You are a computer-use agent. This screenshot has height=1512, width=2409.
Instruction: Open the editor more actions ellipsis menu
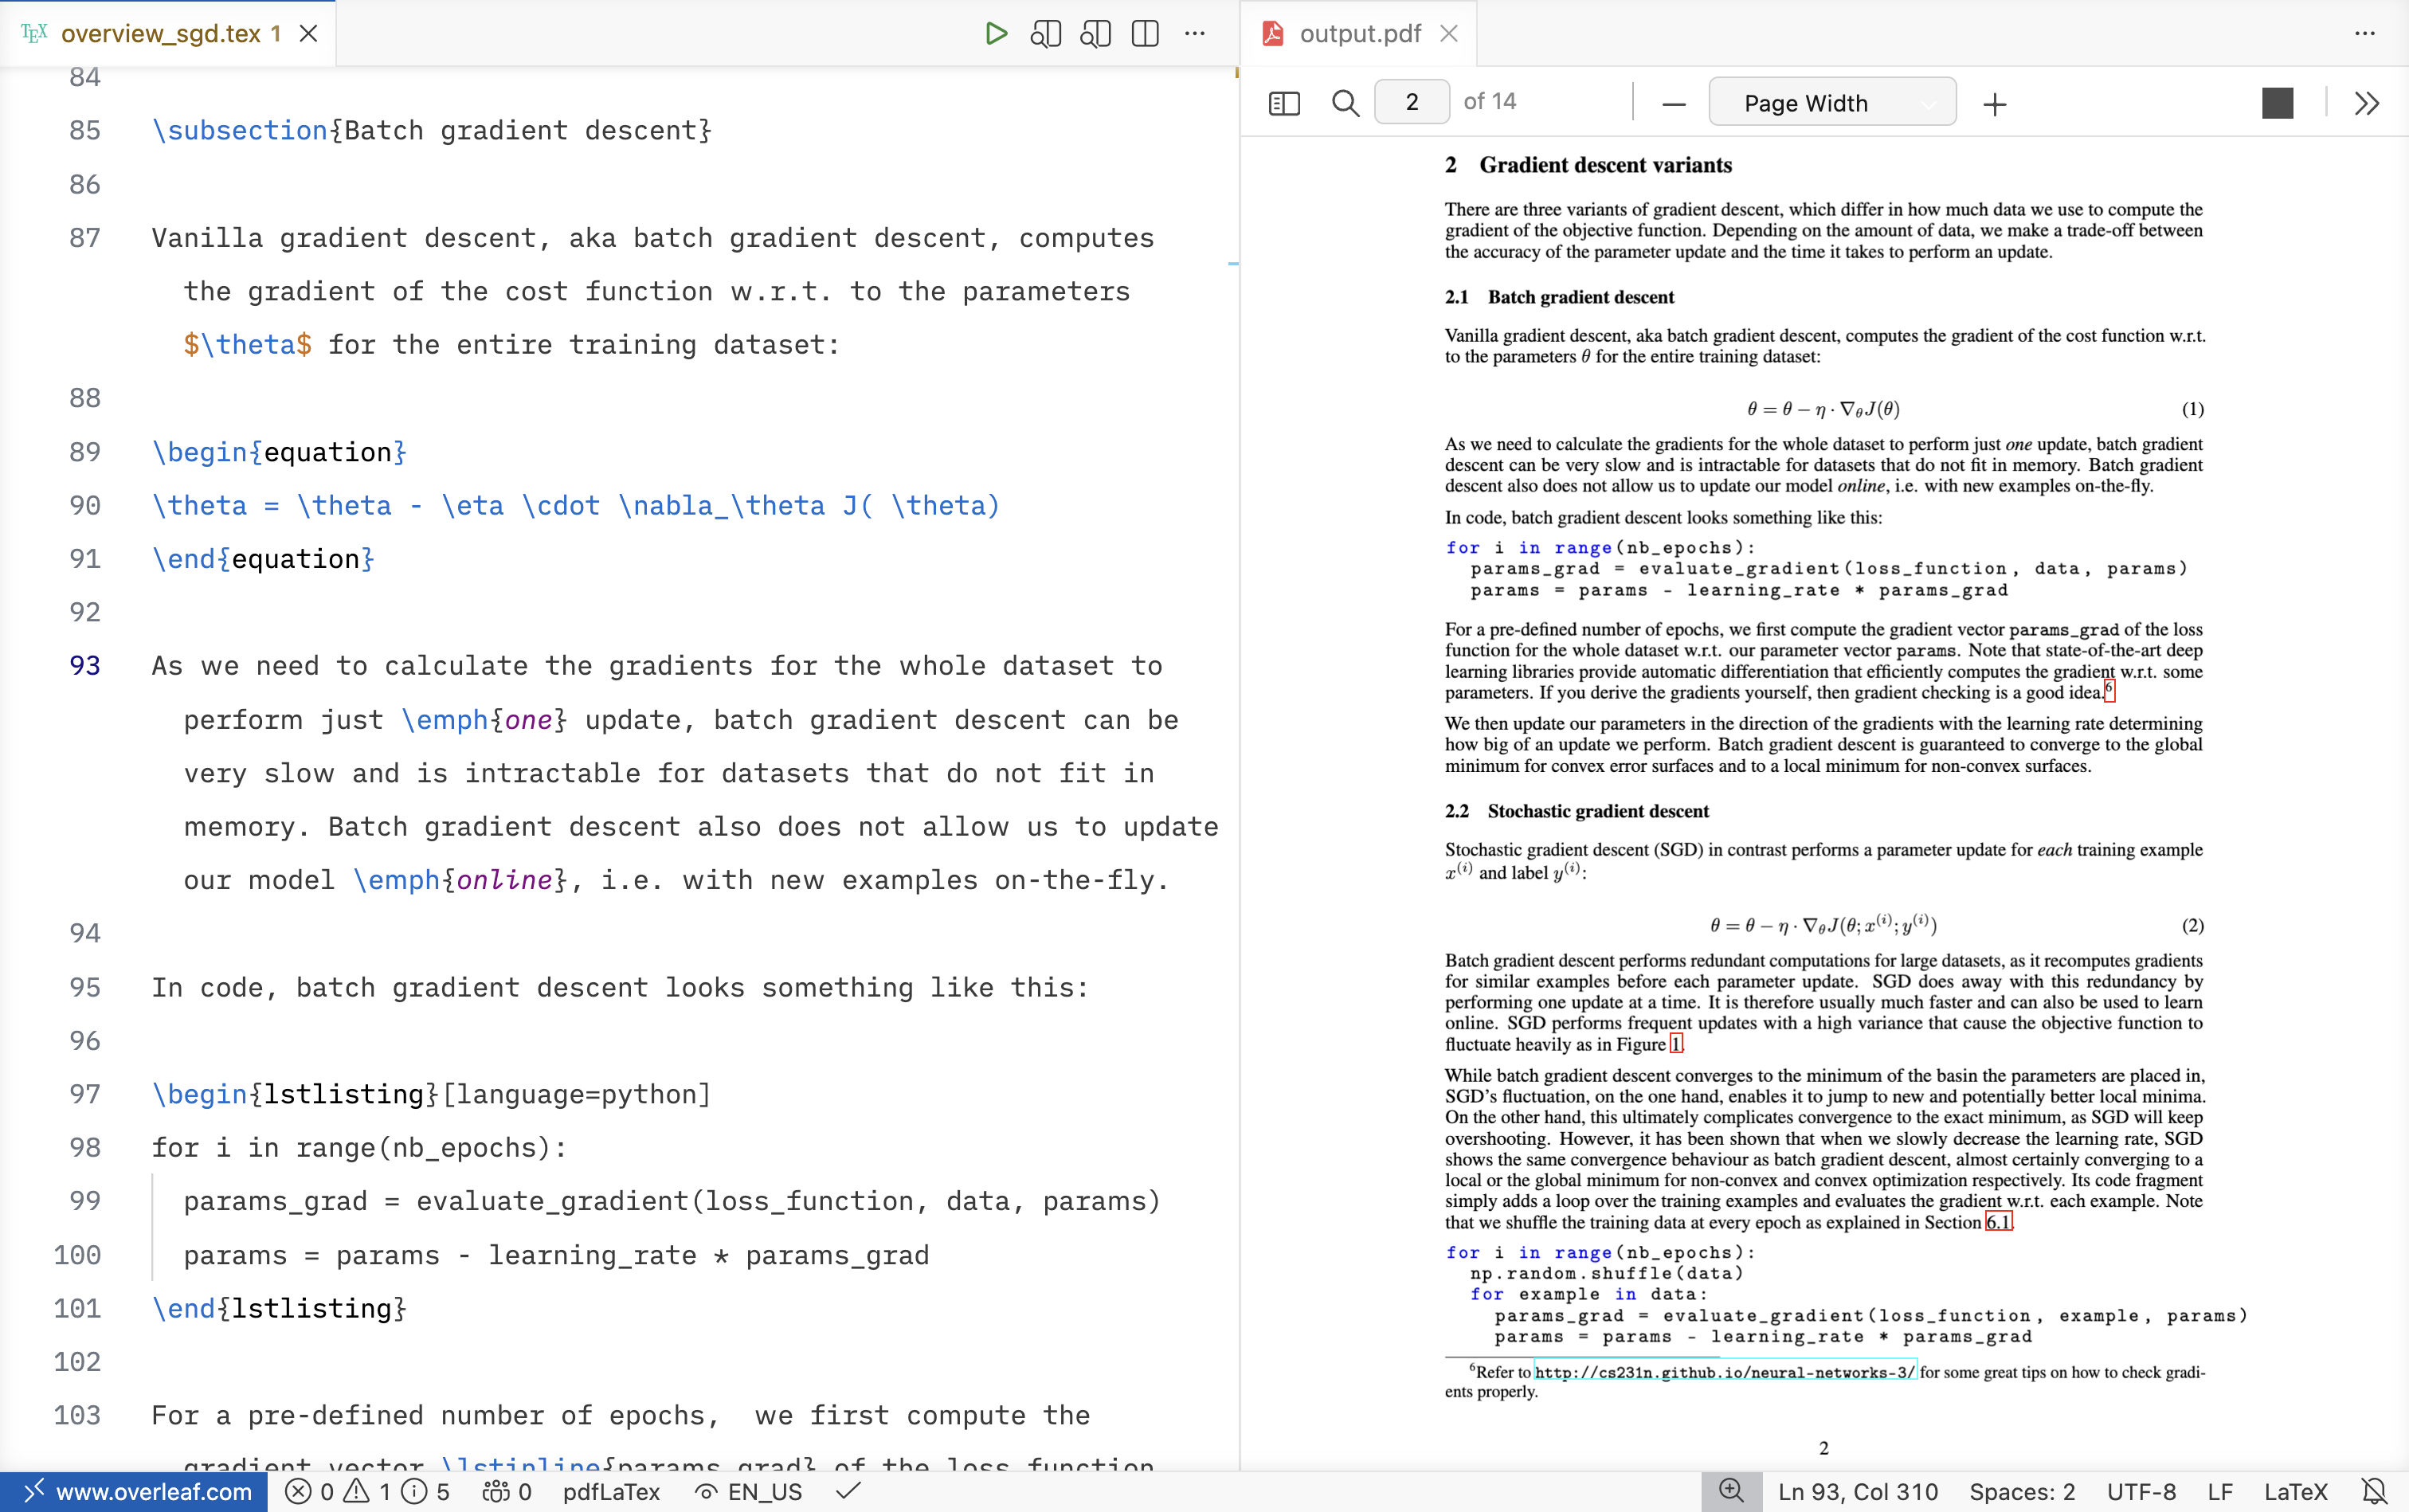point(1195,34)
